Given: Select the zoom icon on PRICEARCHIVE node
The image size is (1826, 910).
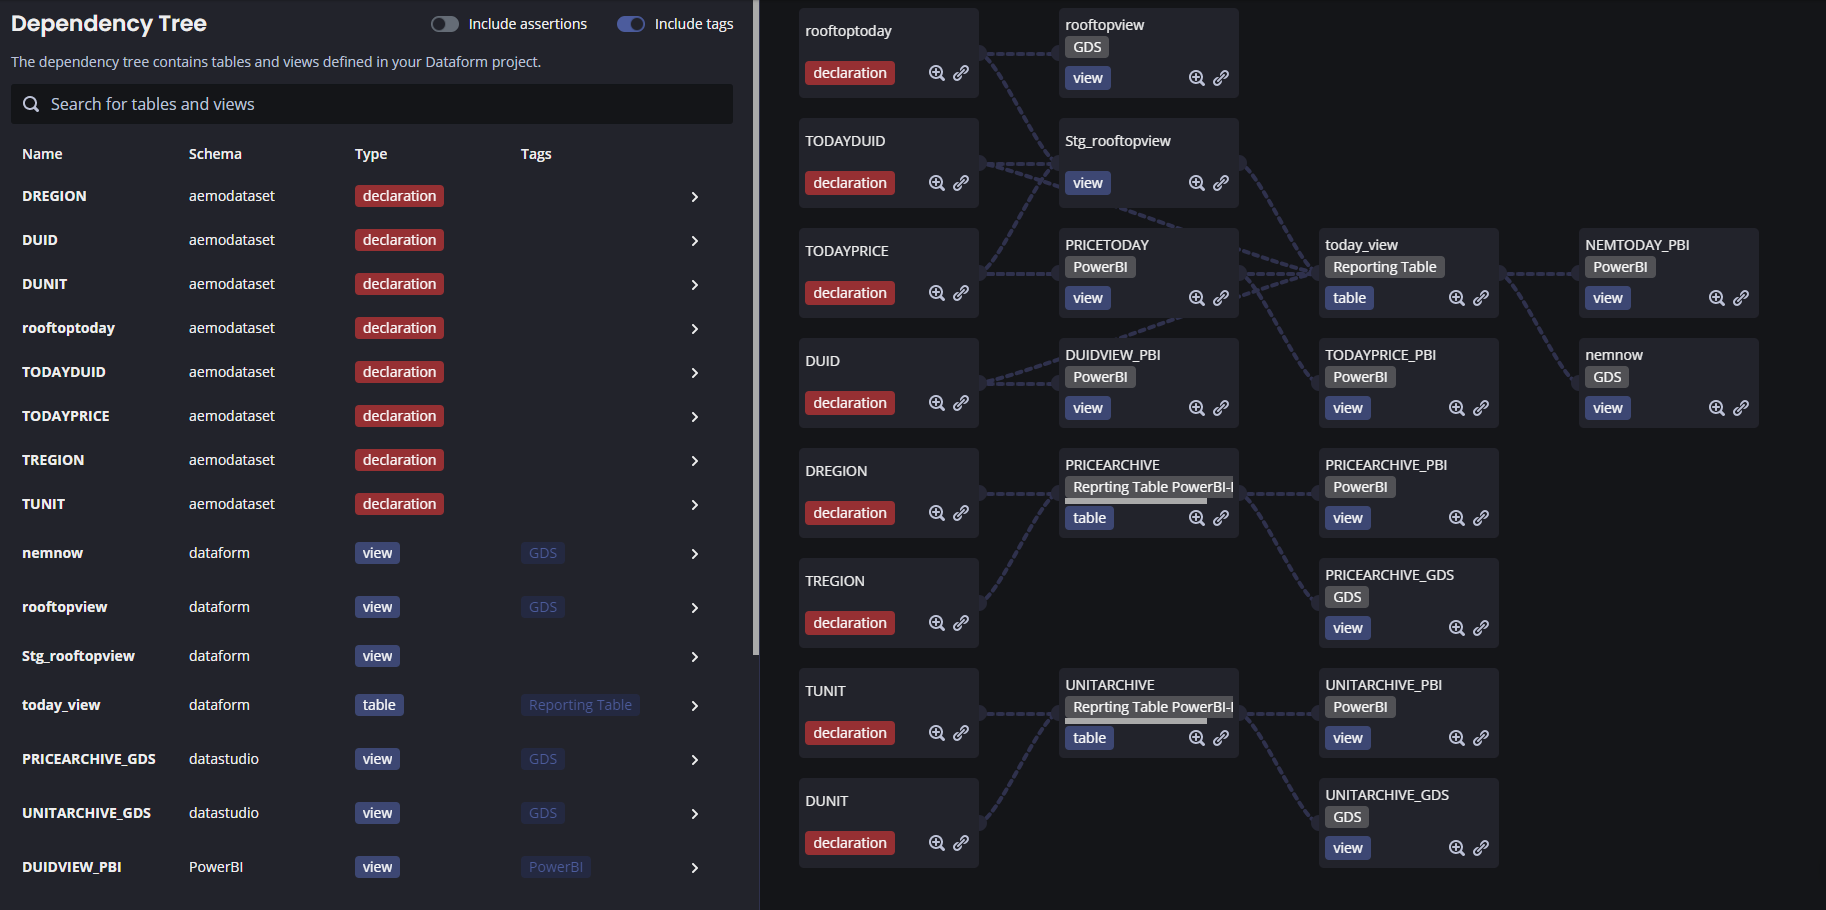Looking at the screenshot, I should pos(1196,517).
